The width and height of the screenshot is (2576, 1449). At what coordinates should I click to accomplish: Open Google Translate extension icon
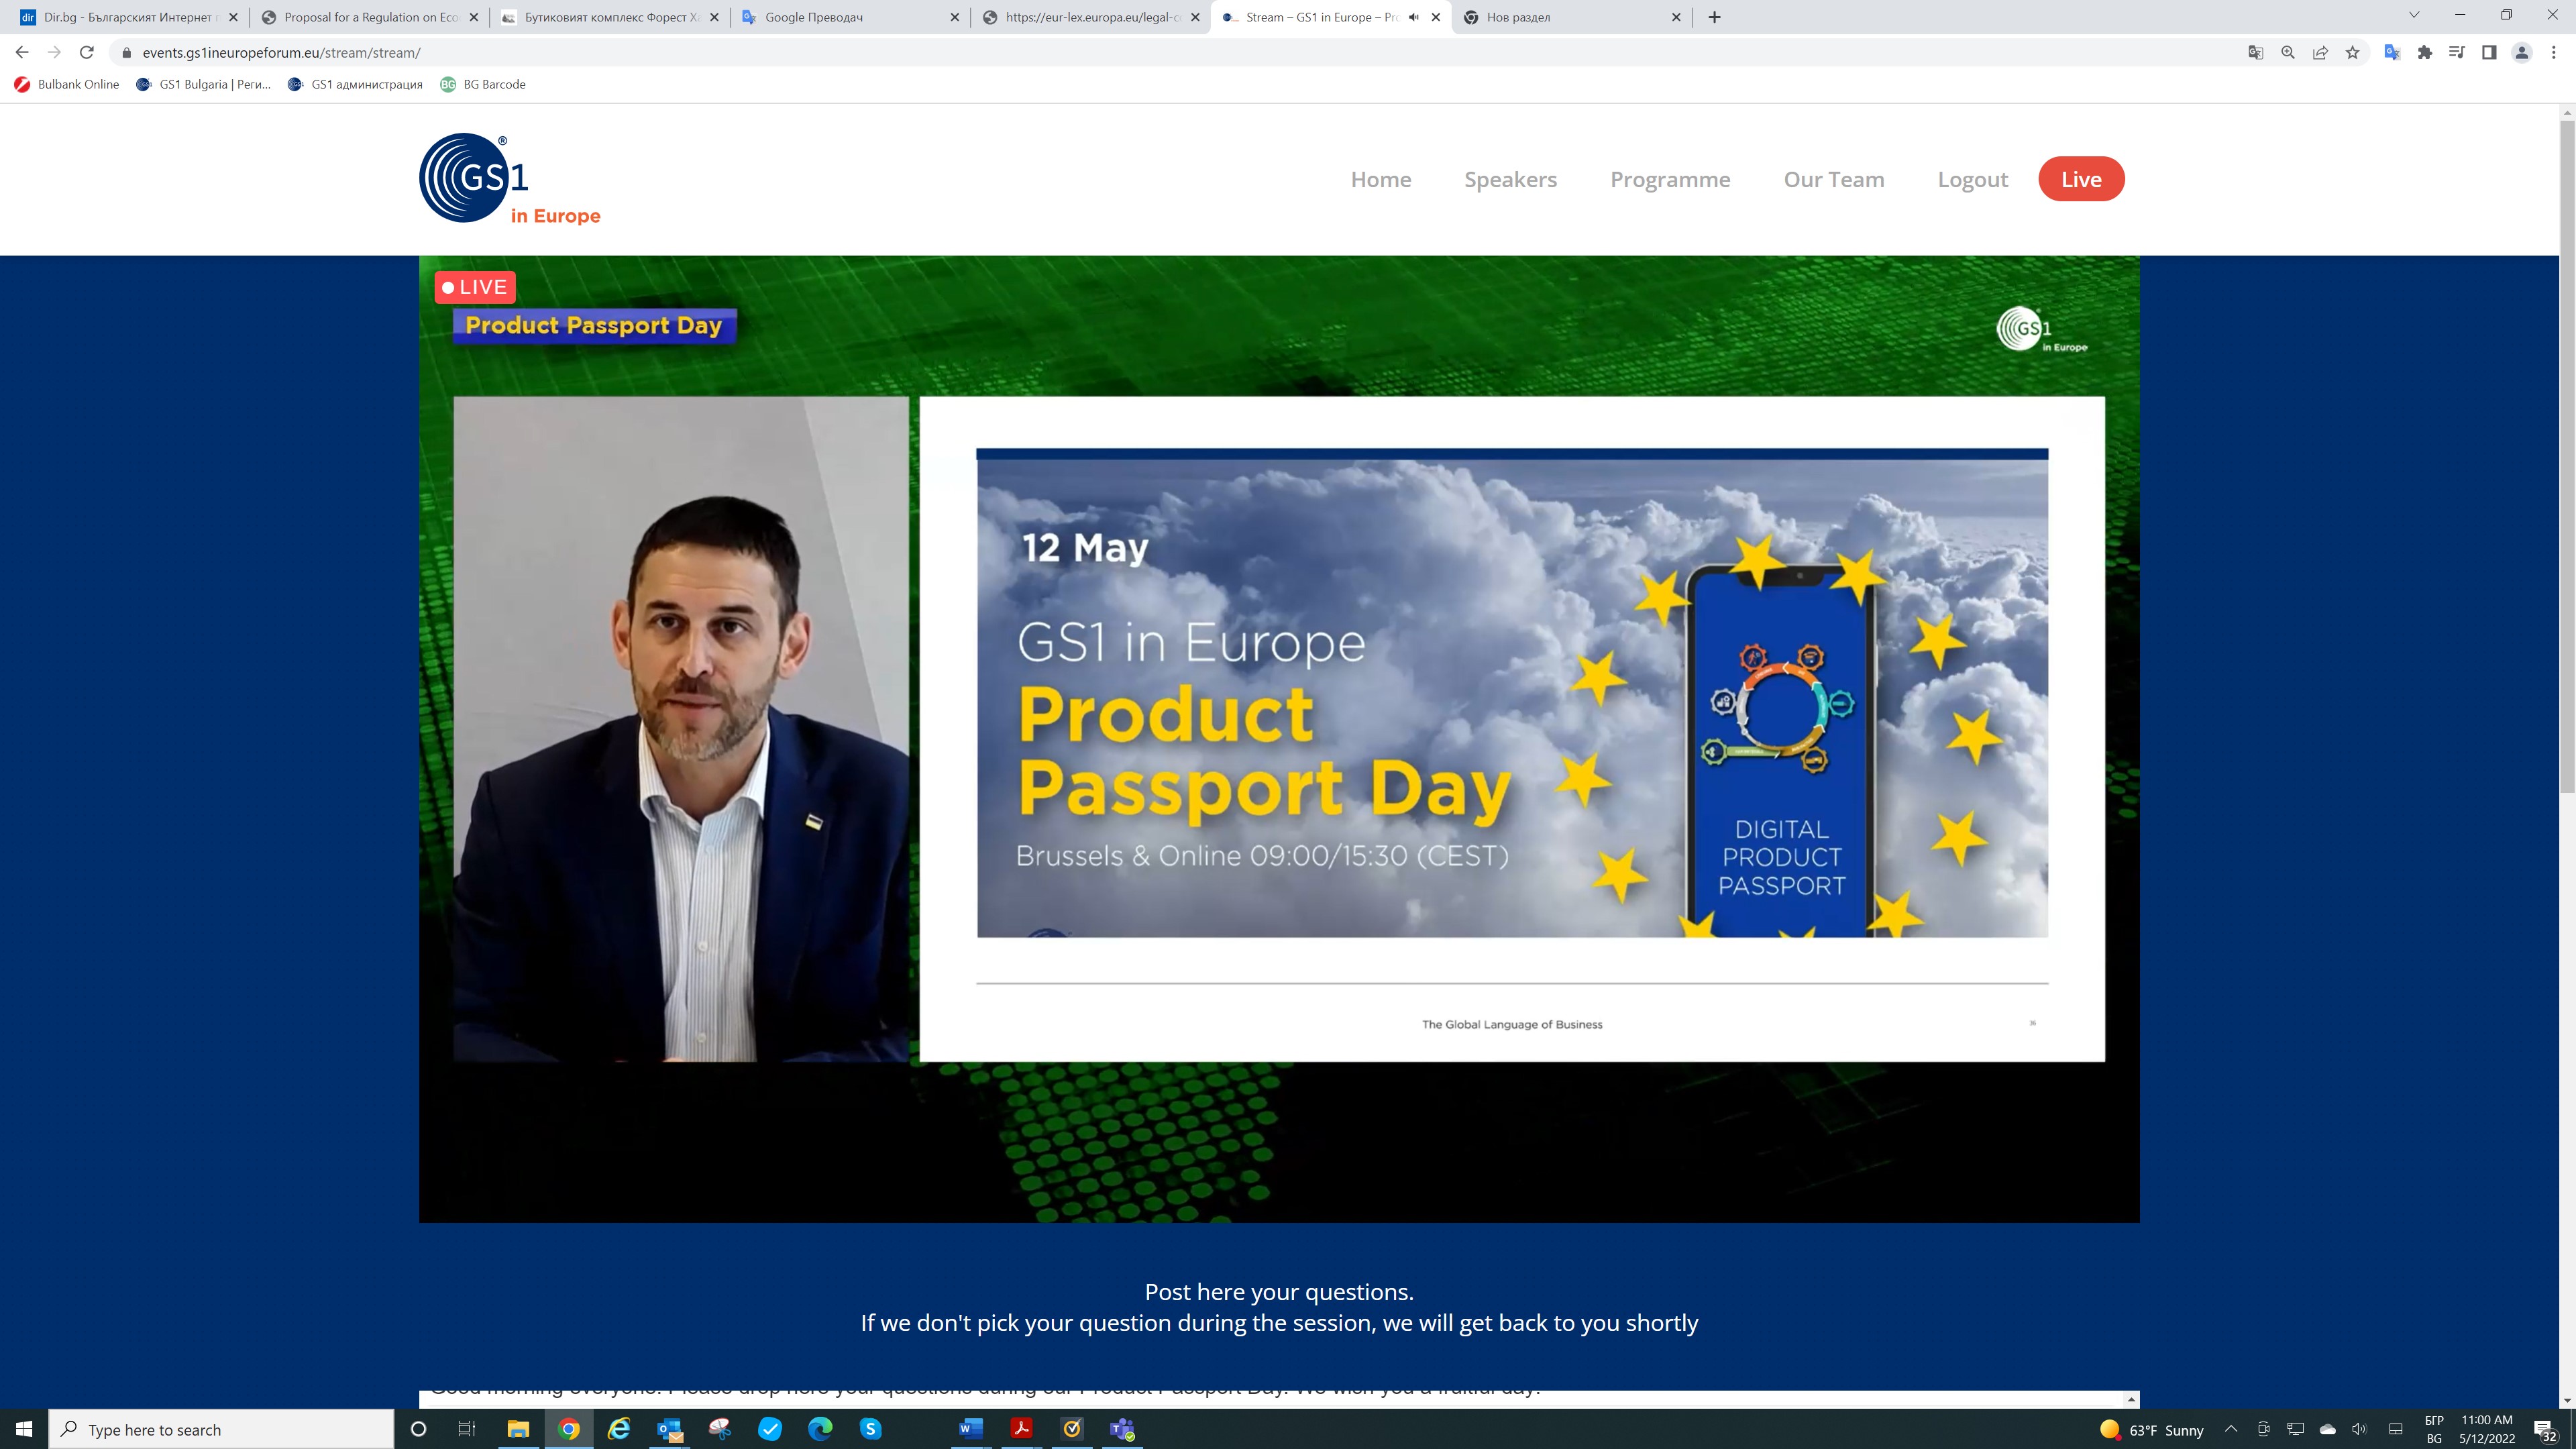tap(2392, 53)
